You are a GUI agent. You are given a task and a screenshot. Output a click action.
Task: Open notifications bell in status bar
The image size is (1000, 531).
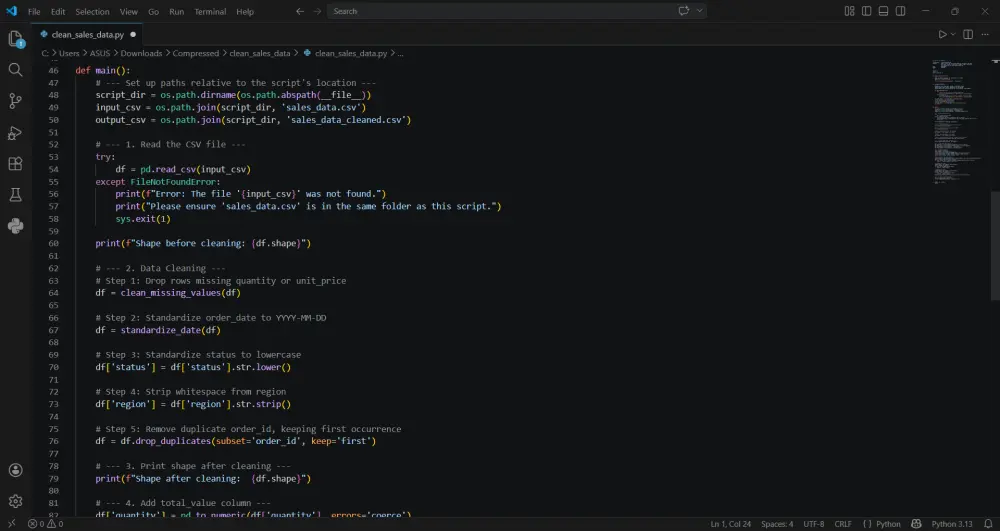point(989,524)
